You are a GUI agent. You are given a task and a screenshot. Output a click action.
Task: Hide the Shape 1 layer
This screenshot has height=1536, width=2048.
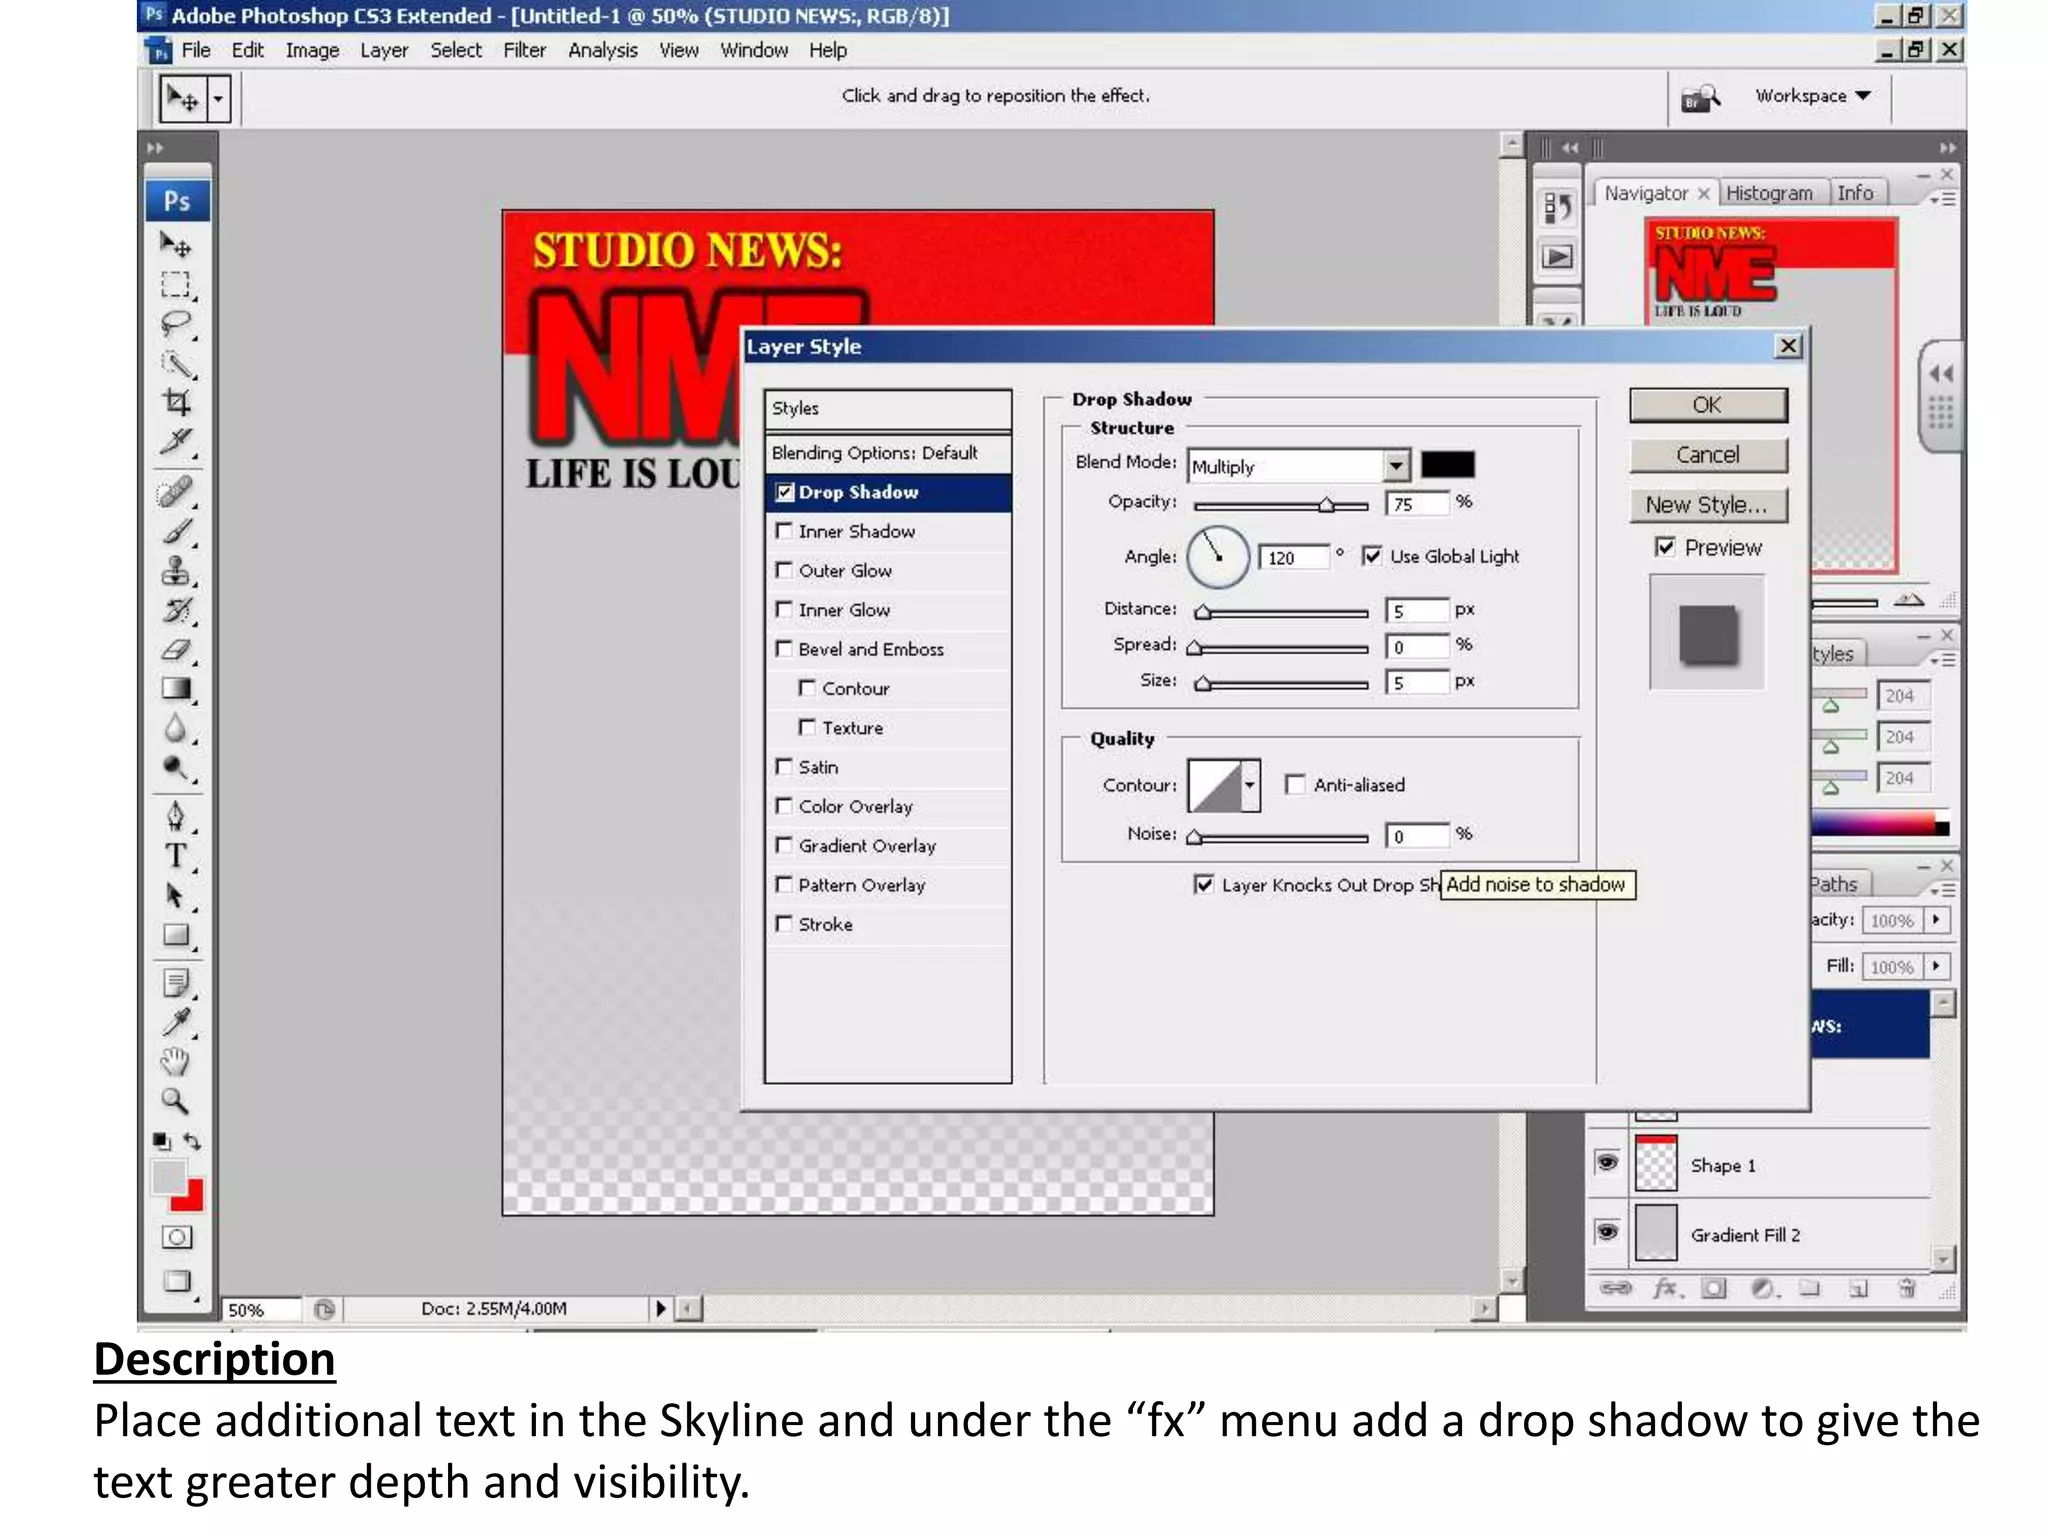click(1607, 1163)
